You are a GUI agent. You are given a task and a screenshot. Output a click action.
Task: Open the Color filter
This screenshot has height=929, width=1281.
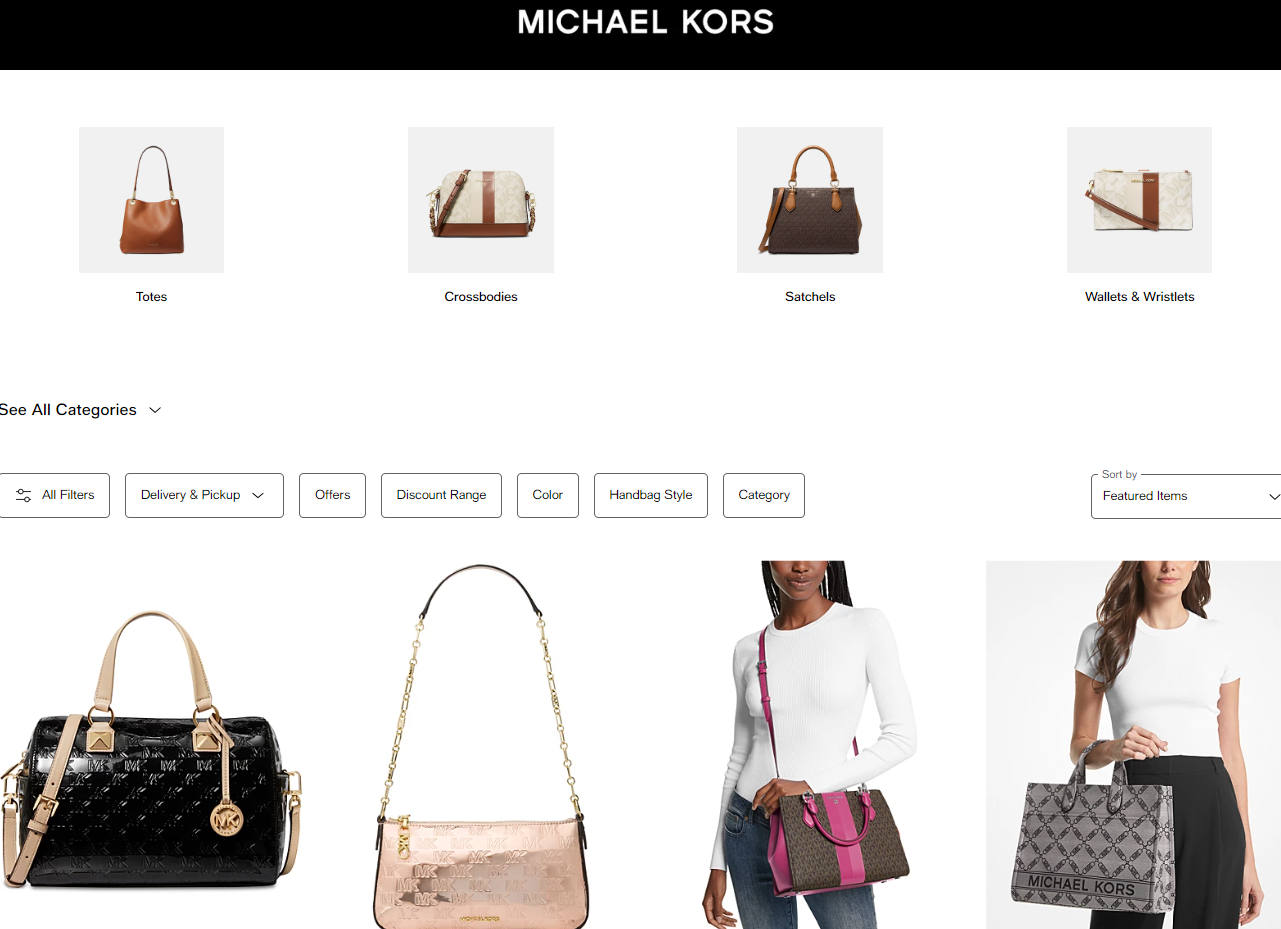click(x=548, y=495)
